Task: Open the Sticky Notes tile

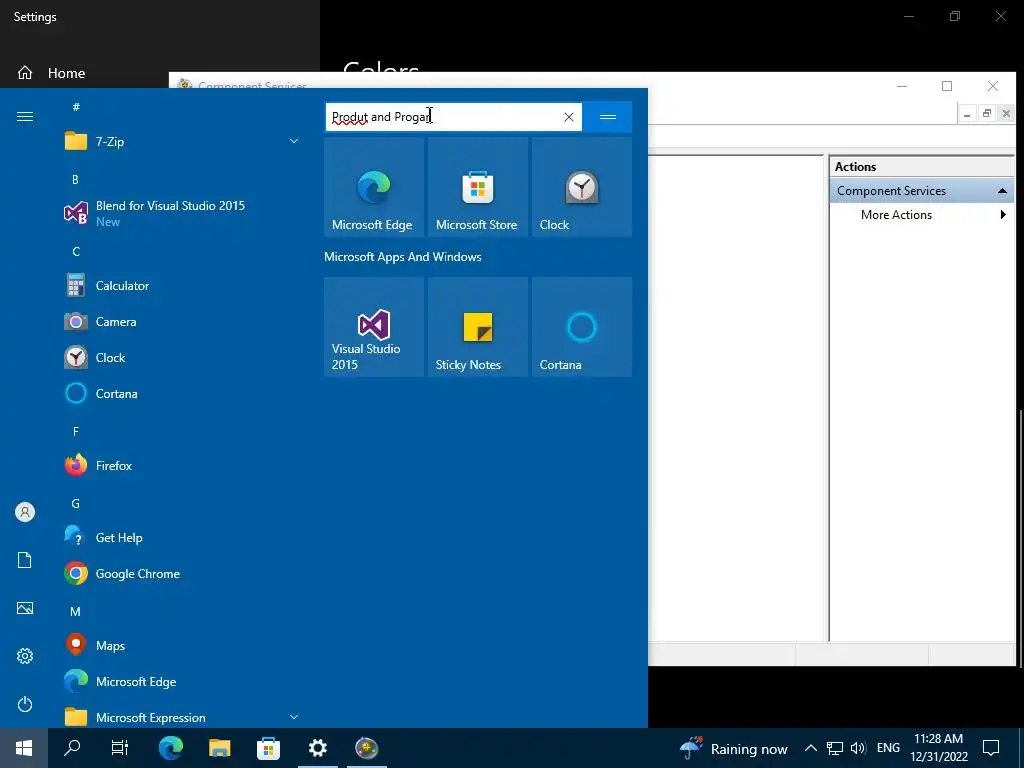Action: [x=477, y=327]
